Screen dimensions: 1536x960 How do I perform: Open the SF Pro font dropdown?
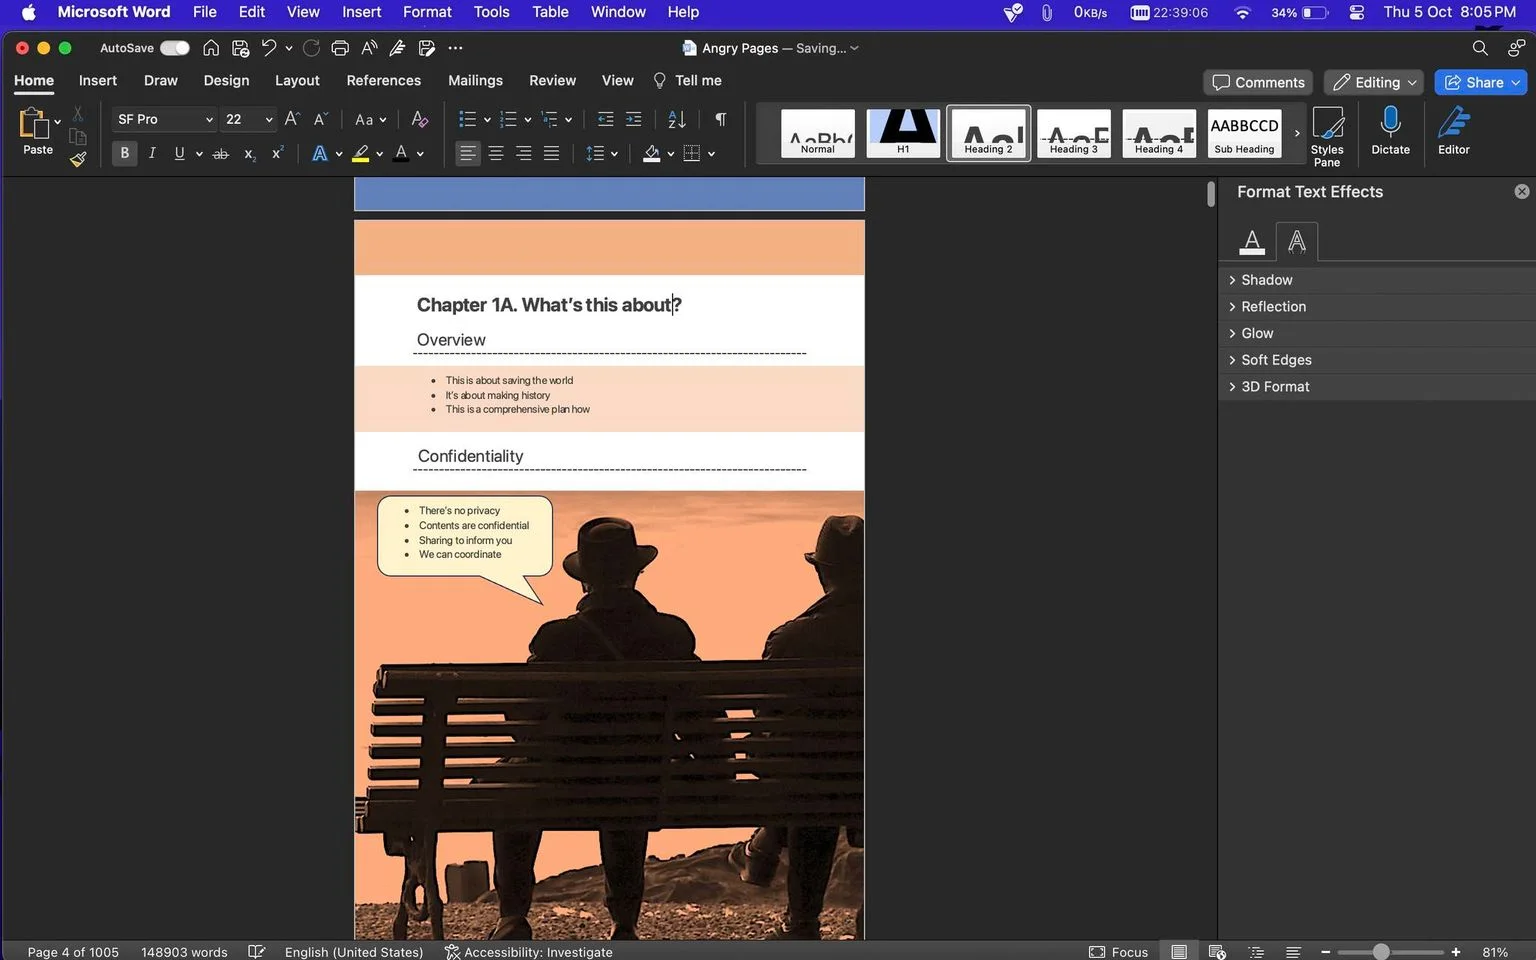pyautogui.click(x=164, y=119)
